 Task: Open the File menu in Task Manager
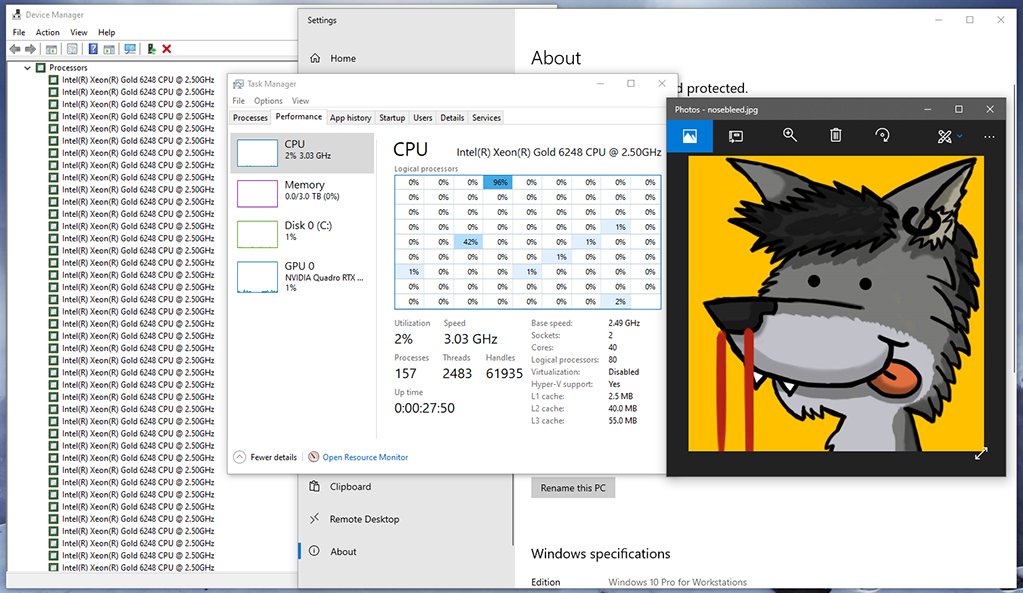(239, 100)
